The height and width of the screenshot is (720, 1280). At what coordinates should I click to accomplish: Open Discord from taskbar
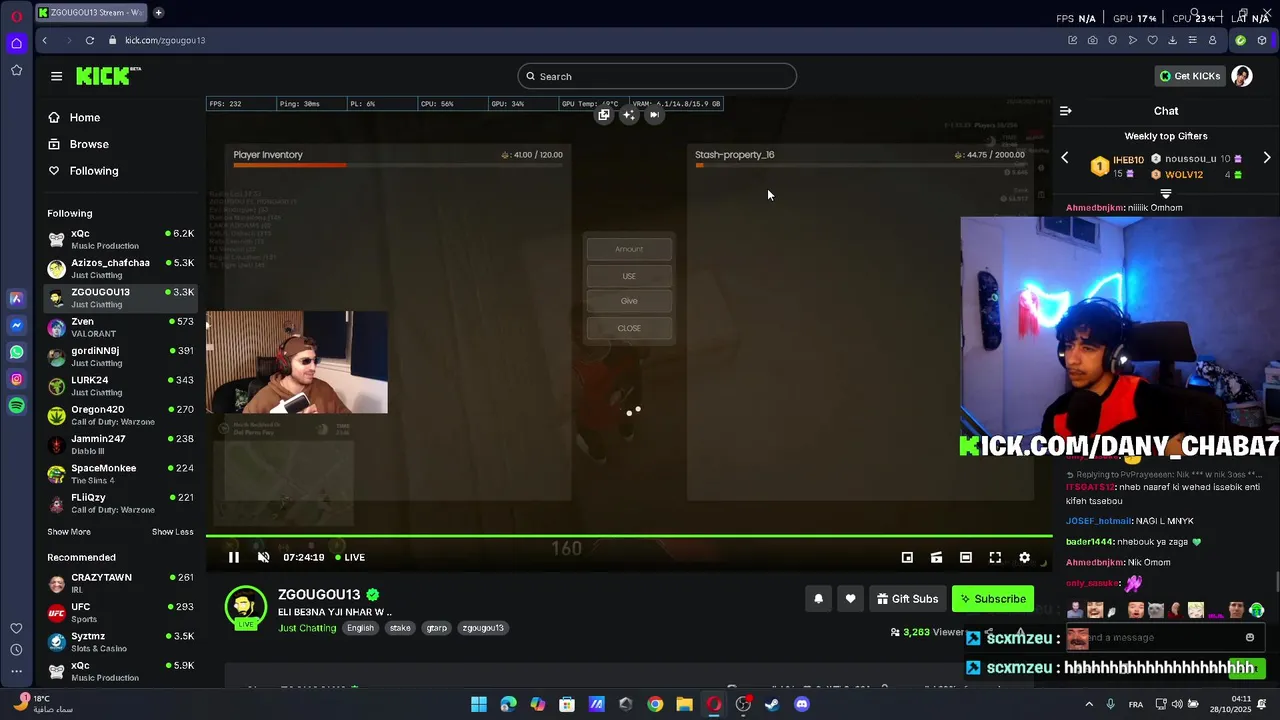[801, 704]
